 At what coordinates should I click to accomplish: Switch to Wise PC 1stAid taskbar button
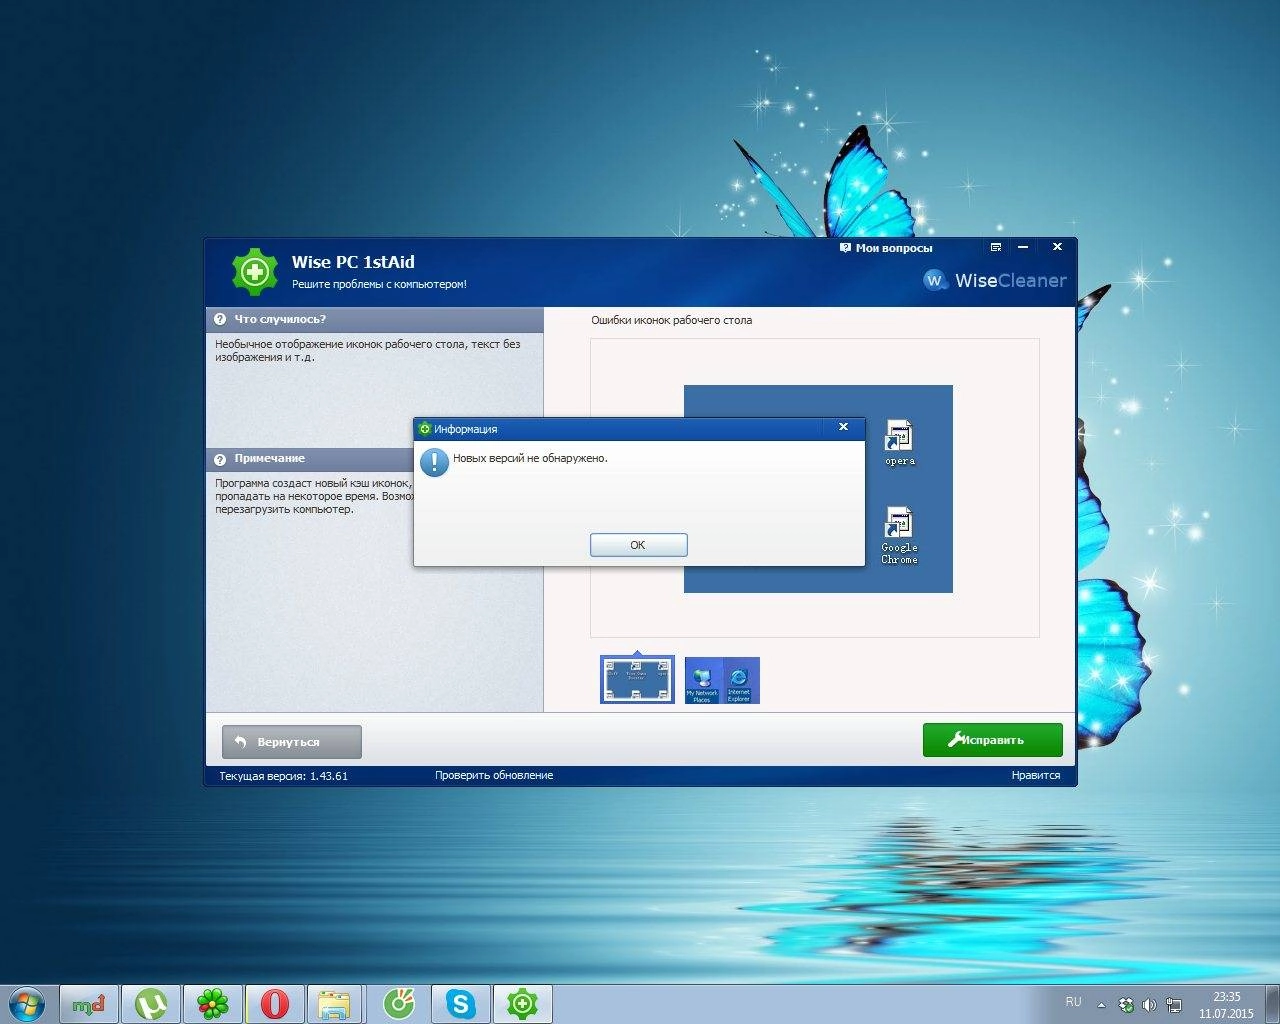[x=523, y=1004]
